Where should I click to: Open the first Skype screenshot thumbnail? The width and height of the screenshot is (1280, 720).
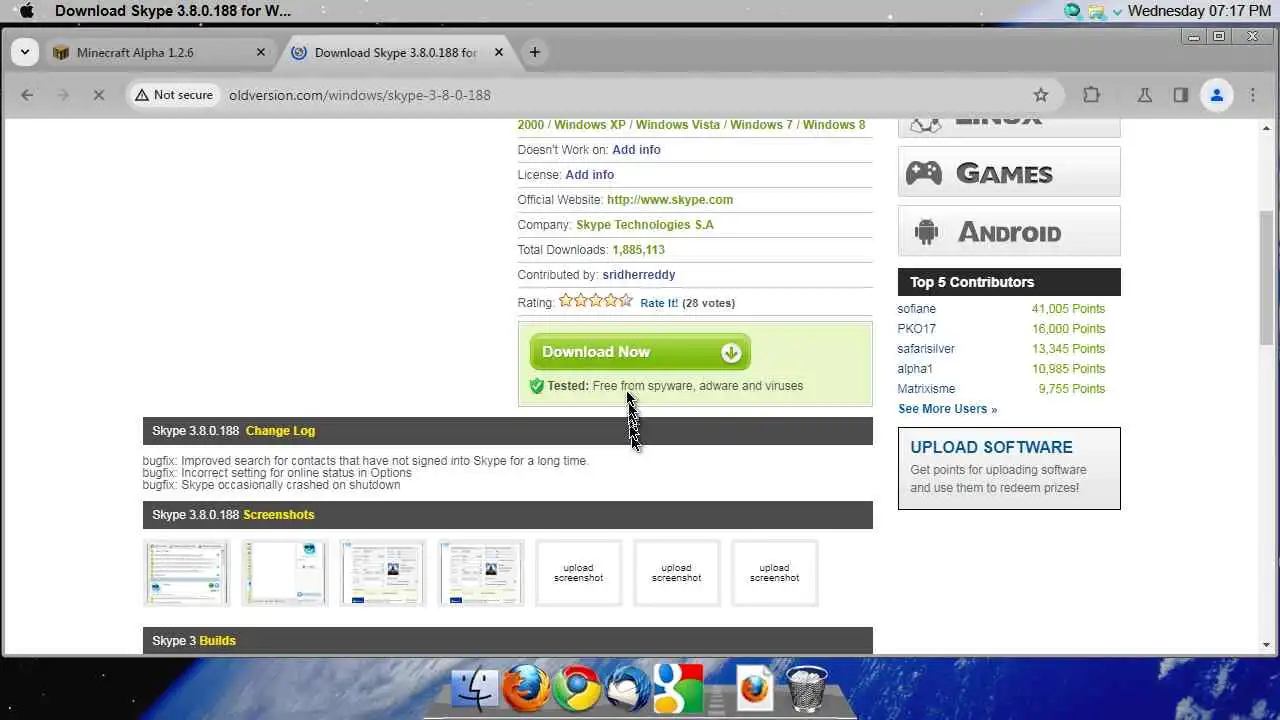tap(186, 573)
